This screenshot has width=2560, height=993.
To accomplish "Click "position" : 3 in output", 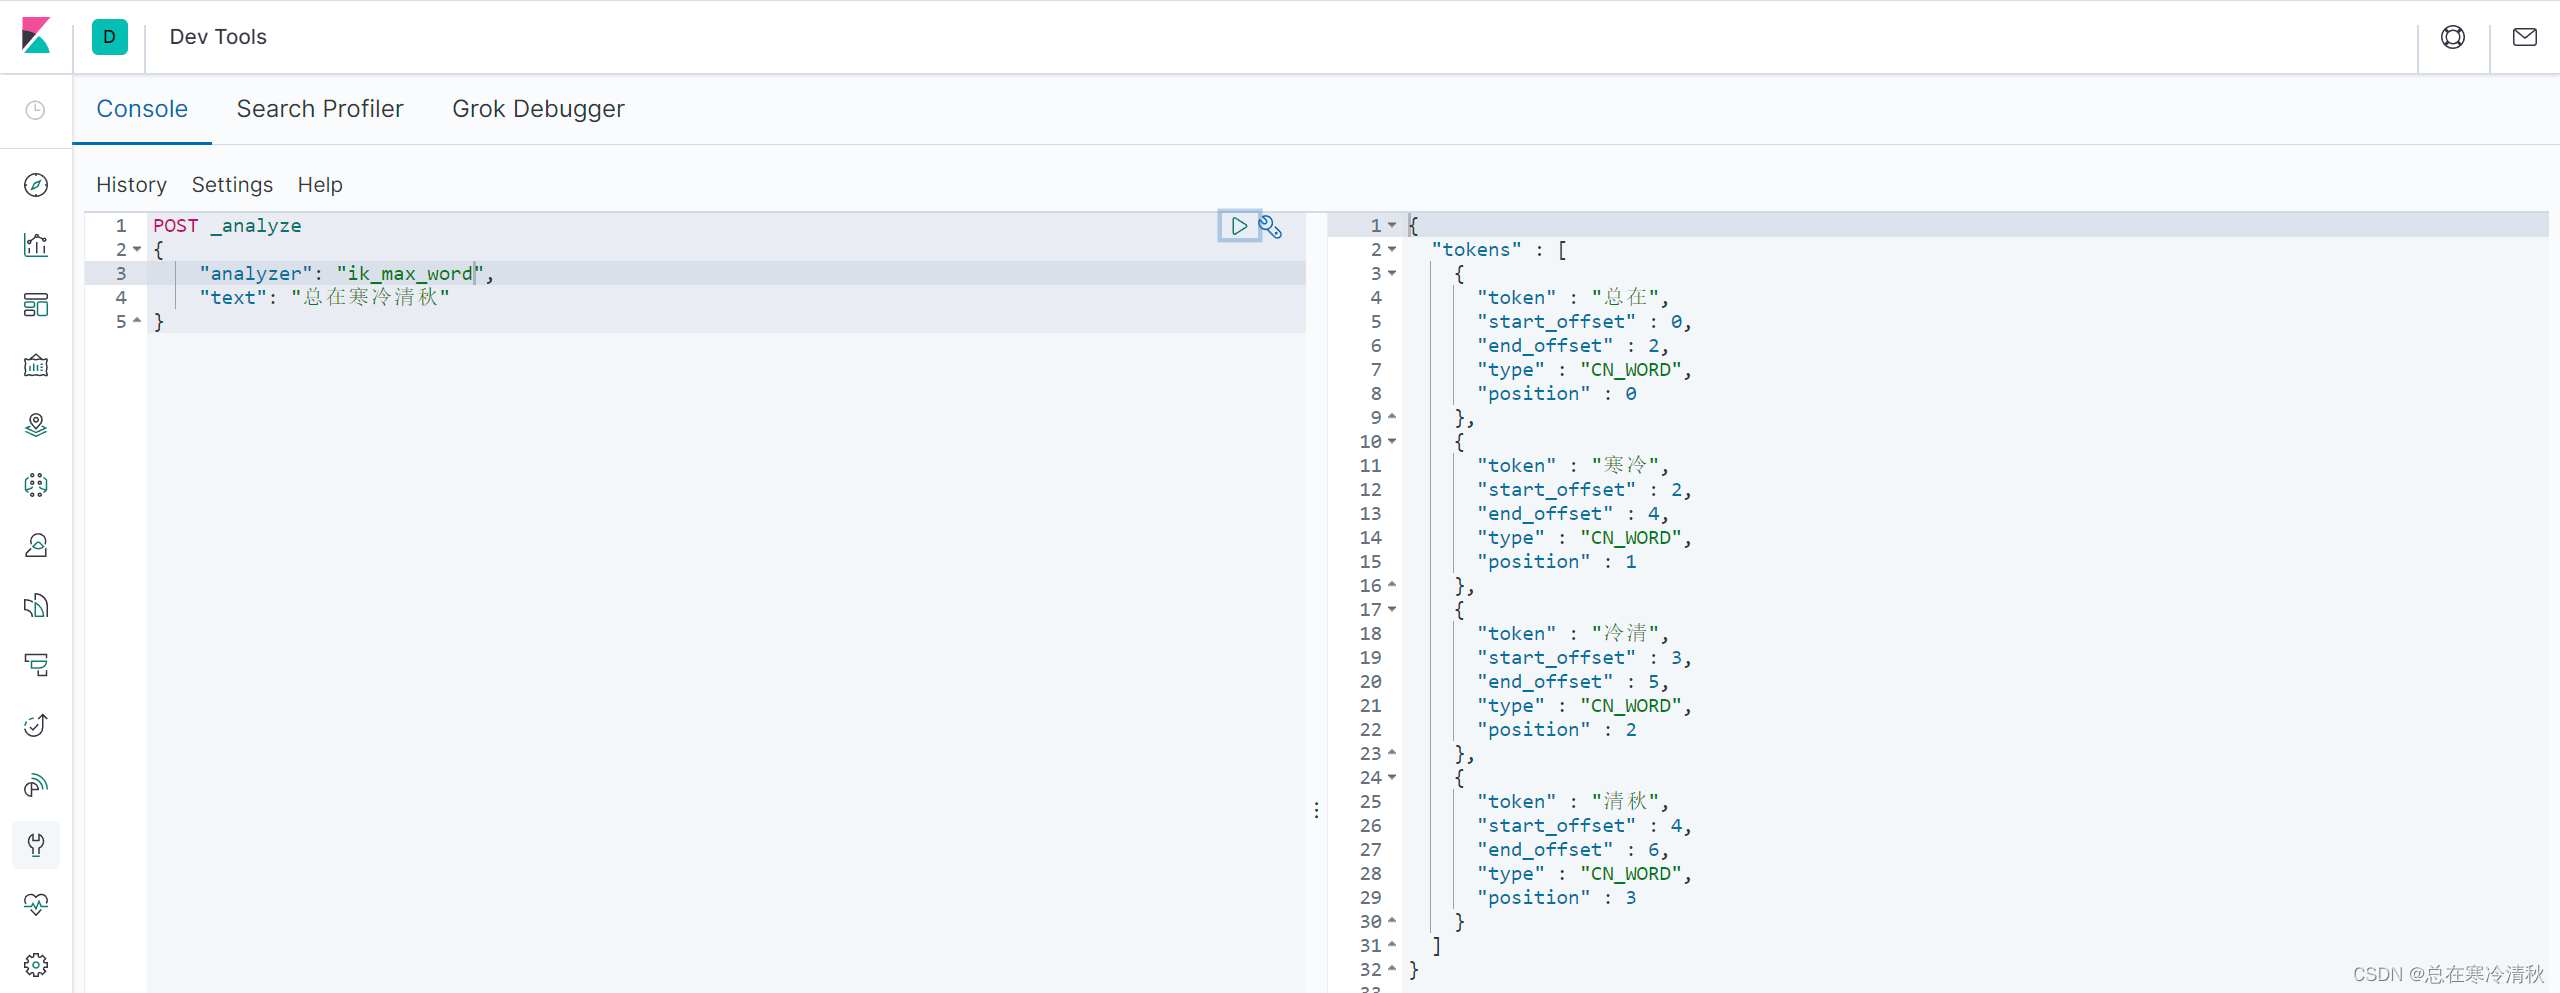I will [x=1557, y=897].
